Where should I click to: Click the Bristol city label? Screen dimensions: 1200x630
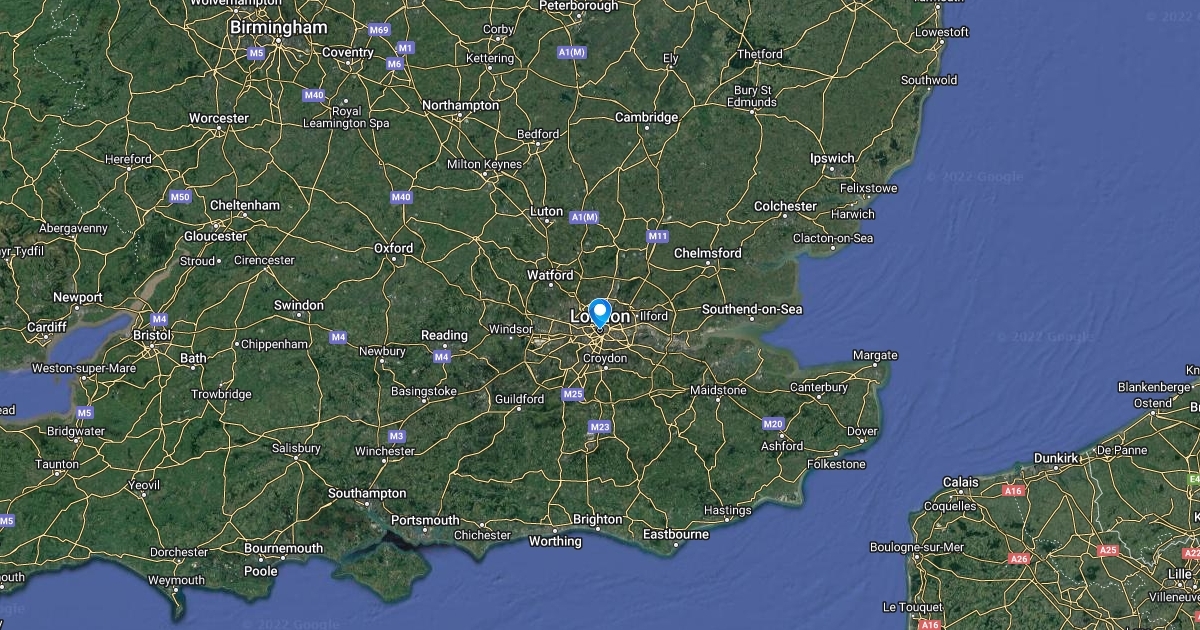152,336
